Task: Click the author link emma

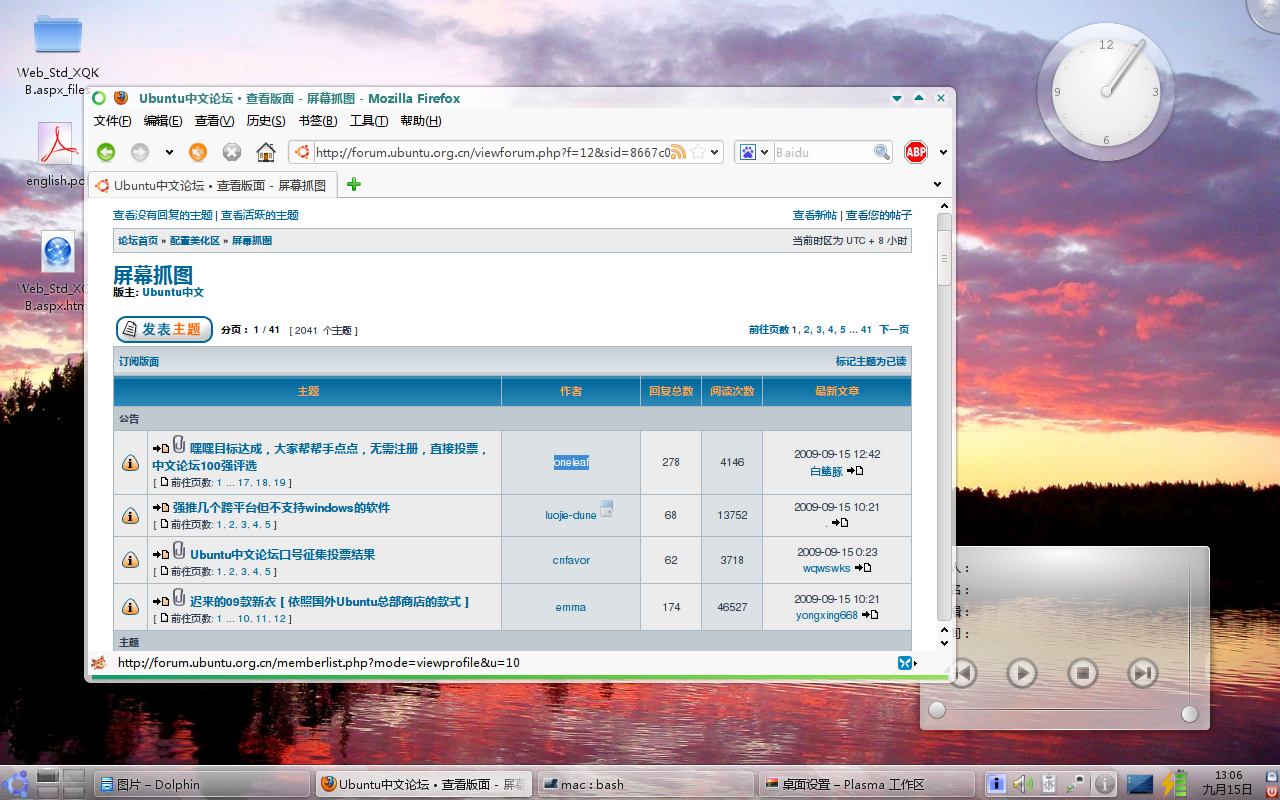Action: pos(571,607)
